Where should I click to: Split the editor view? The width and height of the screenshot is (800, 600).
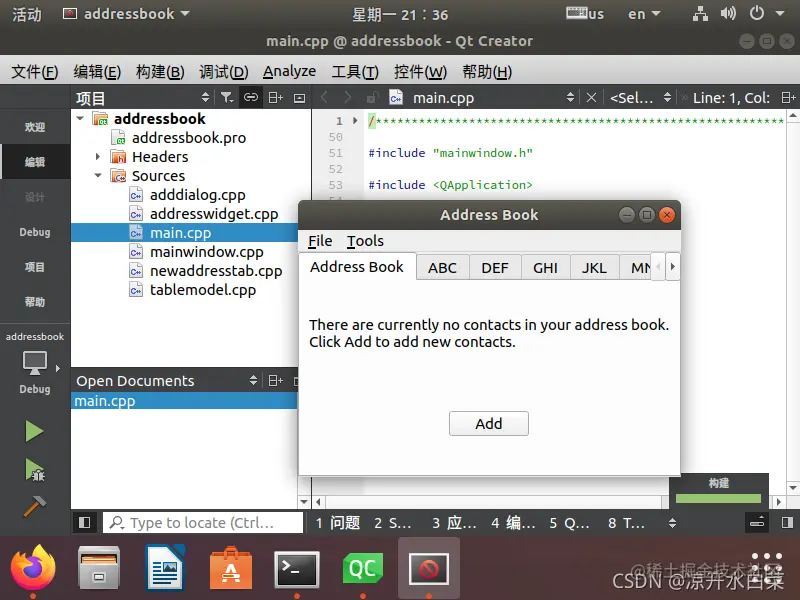[789, 97]
